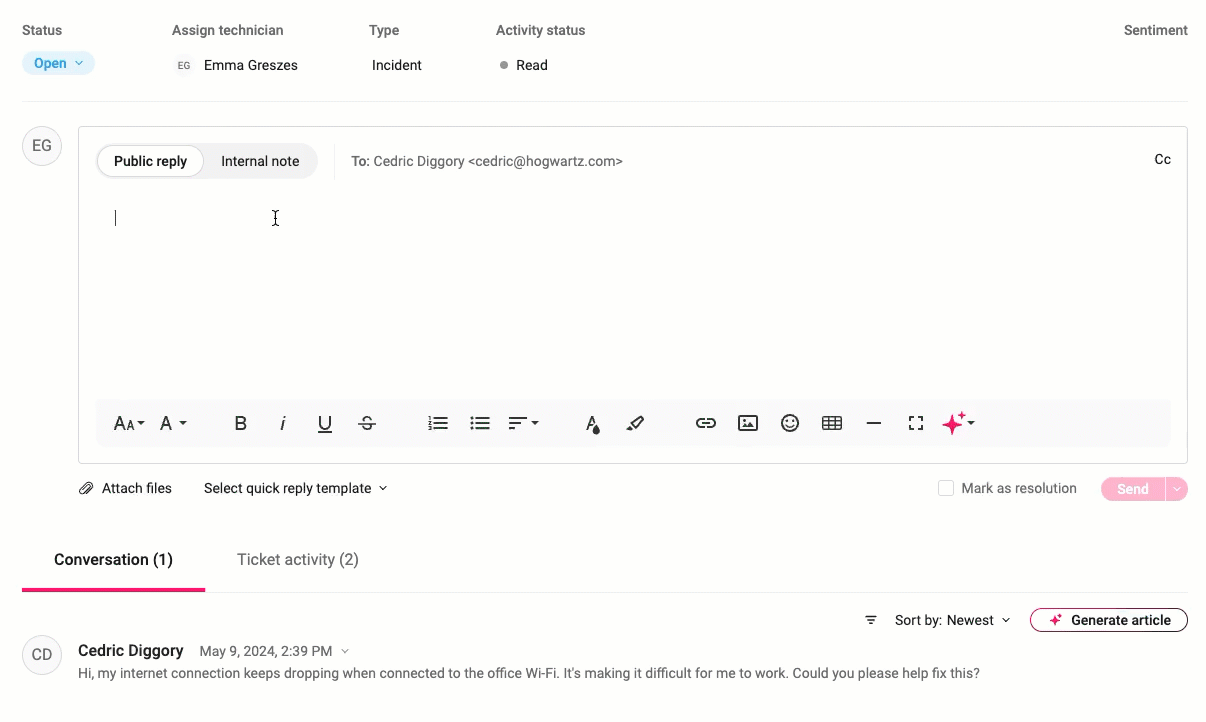Click the EG author avatar

42,146
